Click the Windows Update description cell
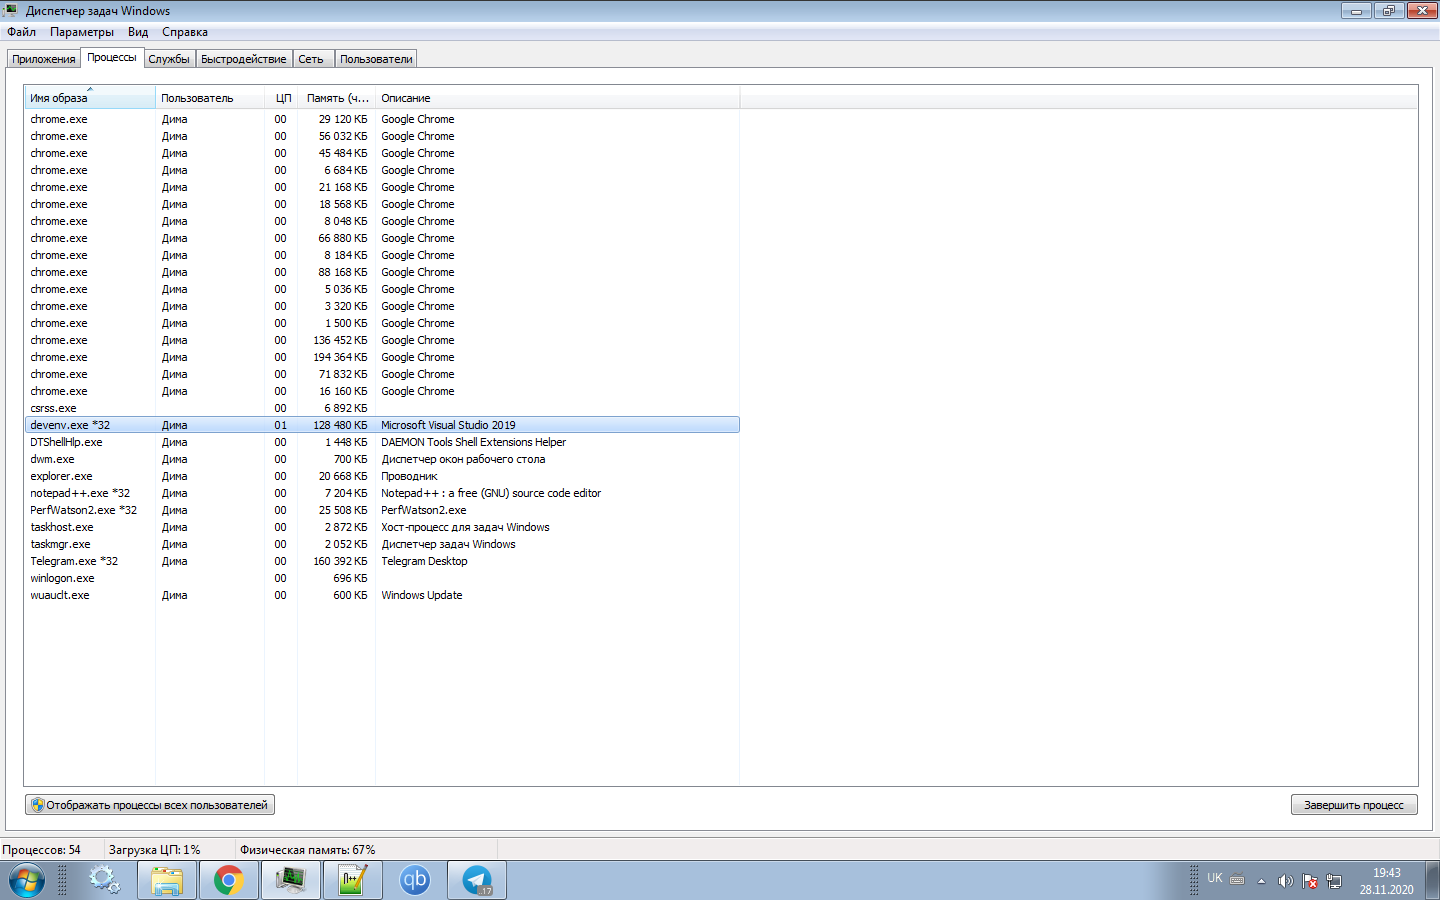This screenshot has width=1440, height=900. (x=422, y=595)
